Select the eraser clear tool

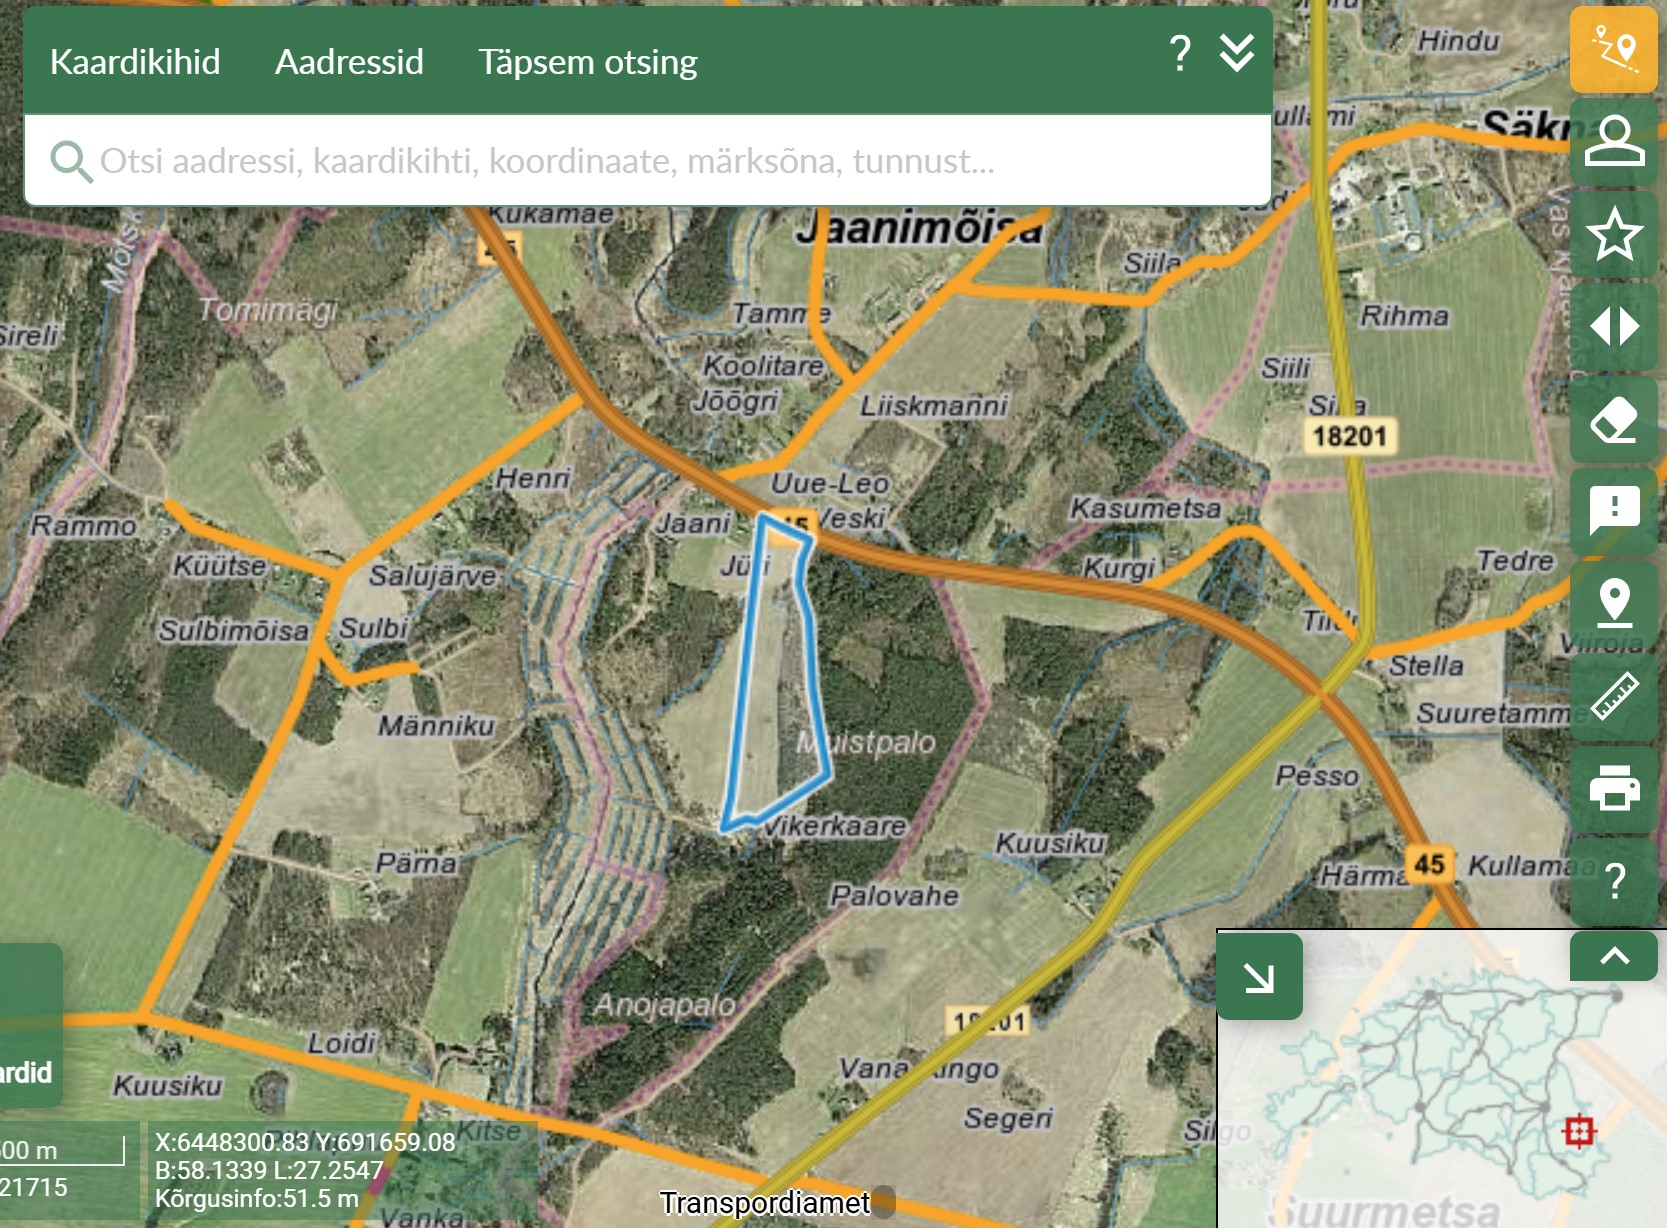click(1614, 419)
